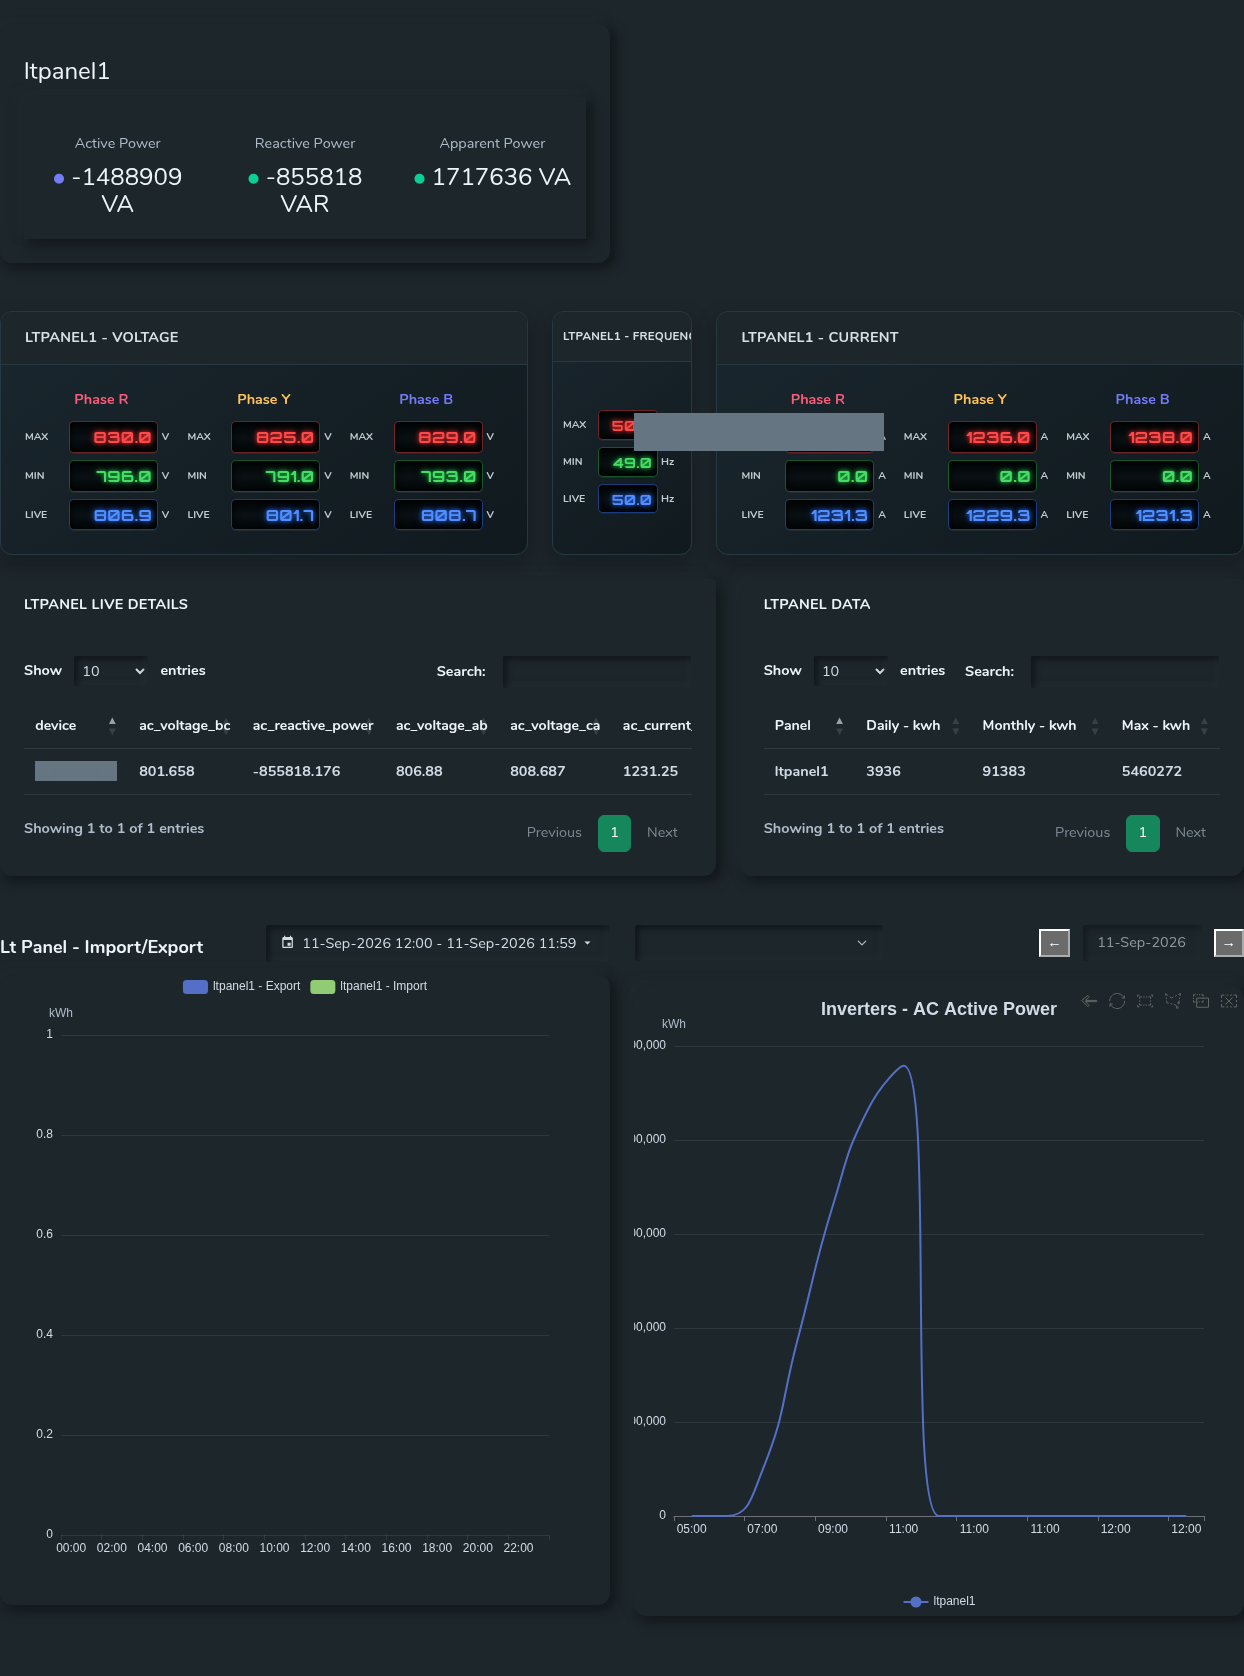Open entries count dropdown in LTPANEL LIVE DETAILS
The width and height of the screenshot is (1244, 1676).
111,671
